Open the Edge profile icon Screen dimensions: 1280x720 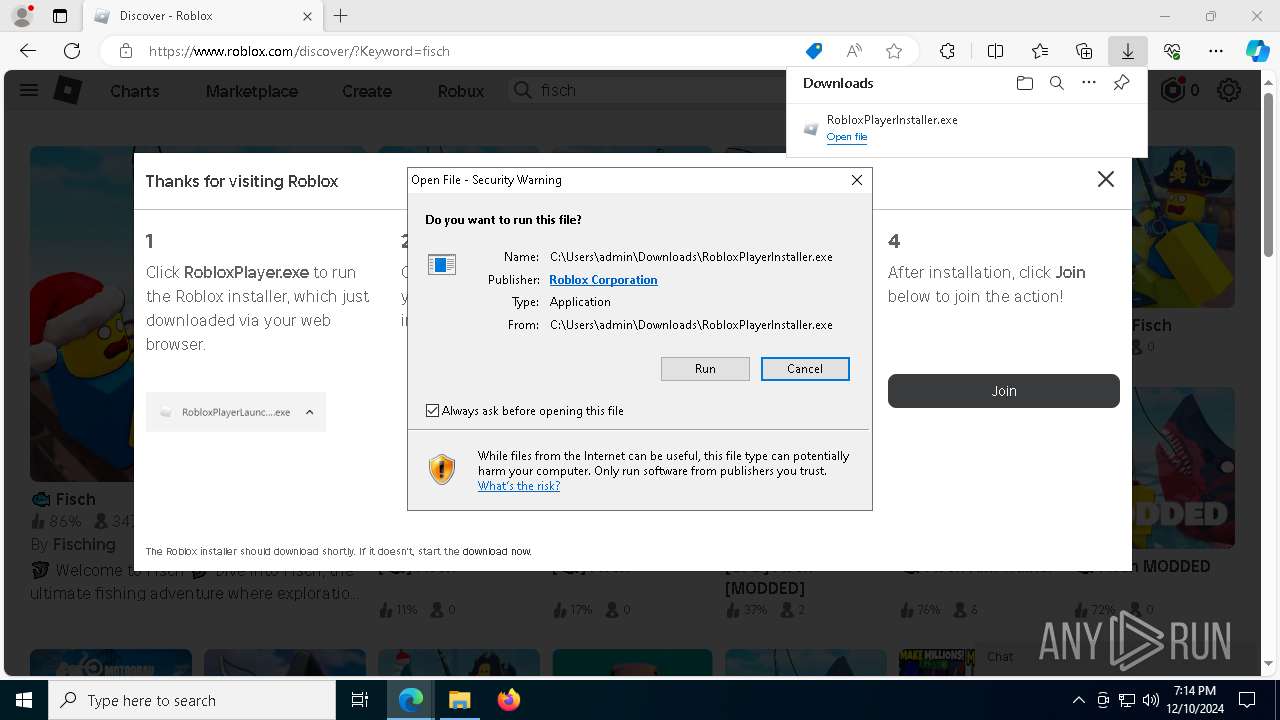click(x=22, y=16)
